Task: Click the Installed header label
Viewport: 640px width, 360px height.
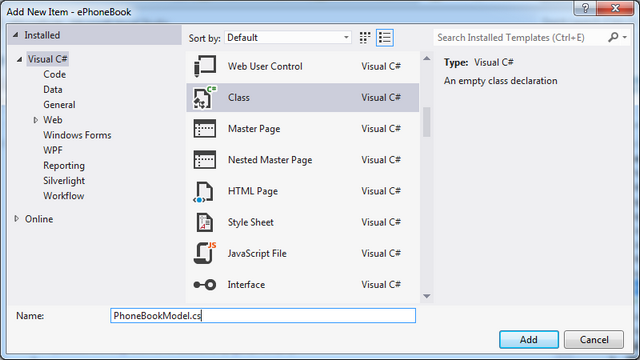Action: point(42,35)
